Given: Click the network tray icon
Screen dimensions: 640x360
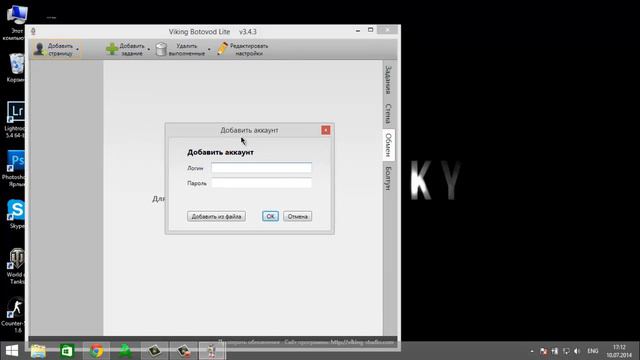Looking at the screenshot, I should [x=566, y=351].
